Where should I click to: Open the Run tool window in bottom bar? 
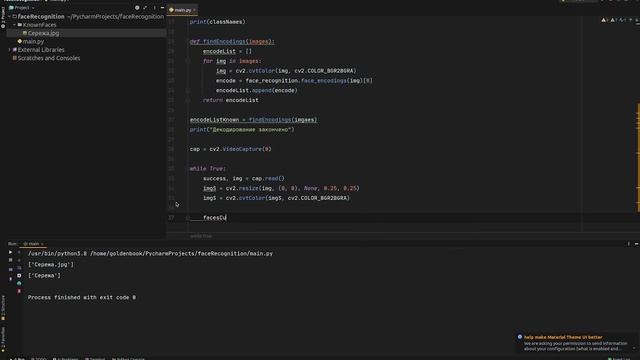coord(17,358)
